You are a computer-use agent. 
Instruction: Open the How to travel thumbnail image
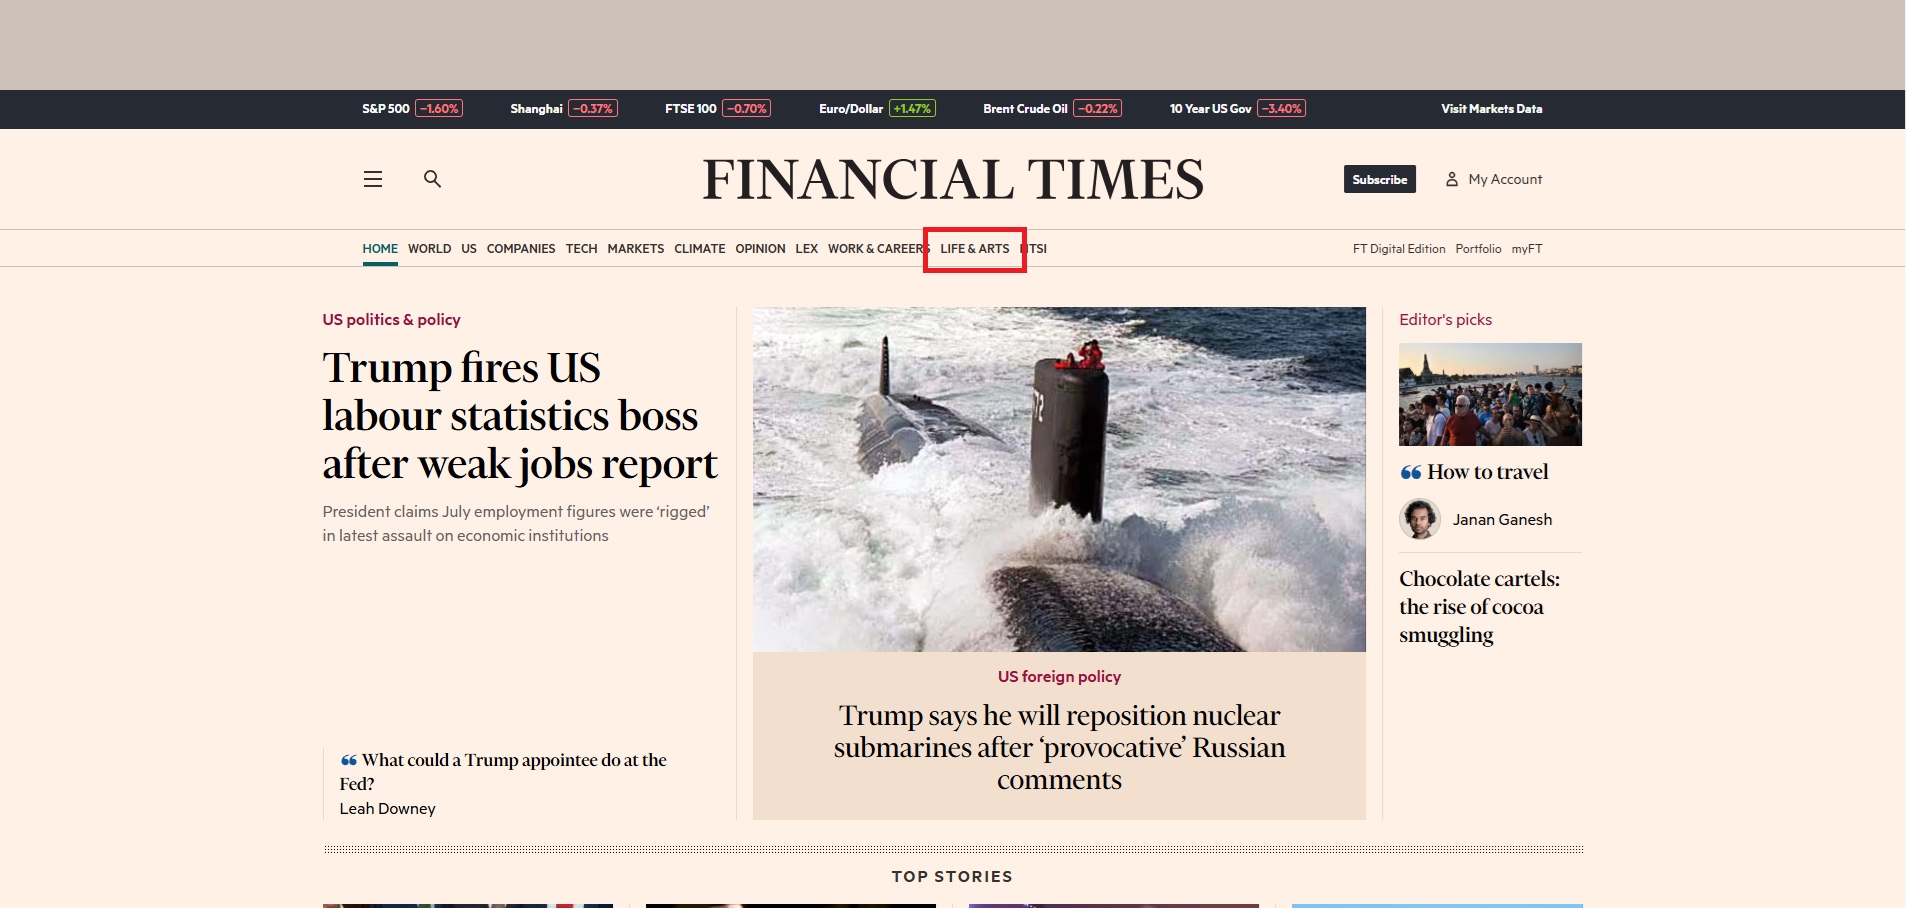(x=1490, y=394)
